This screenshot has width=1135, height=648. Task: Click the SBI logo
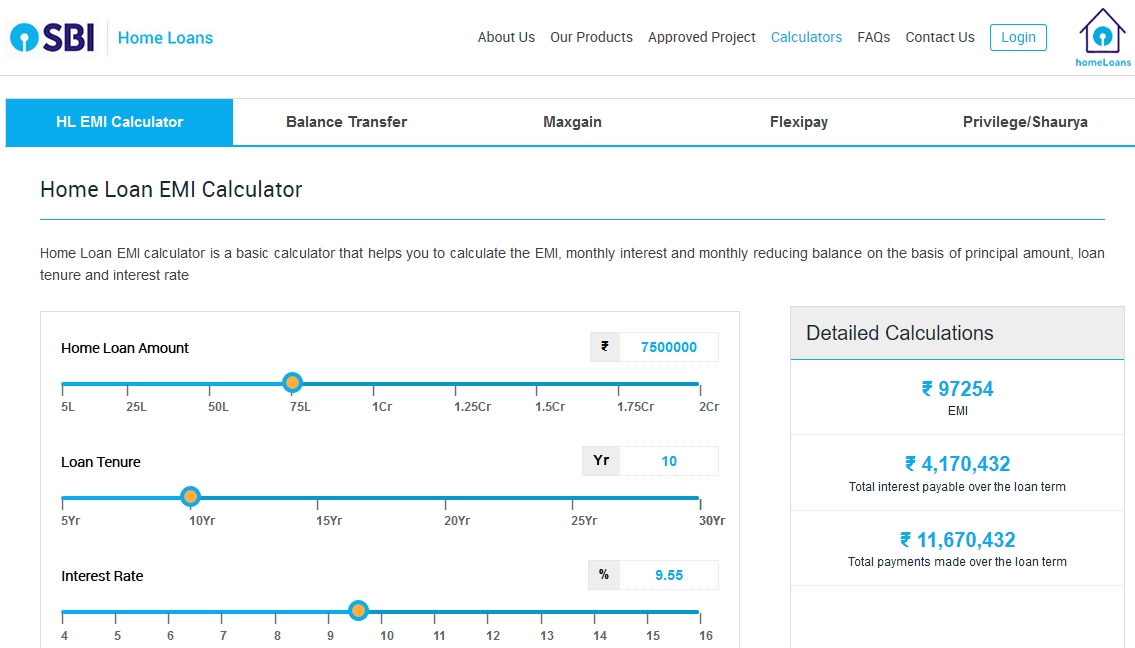click(x=52, y=38)
